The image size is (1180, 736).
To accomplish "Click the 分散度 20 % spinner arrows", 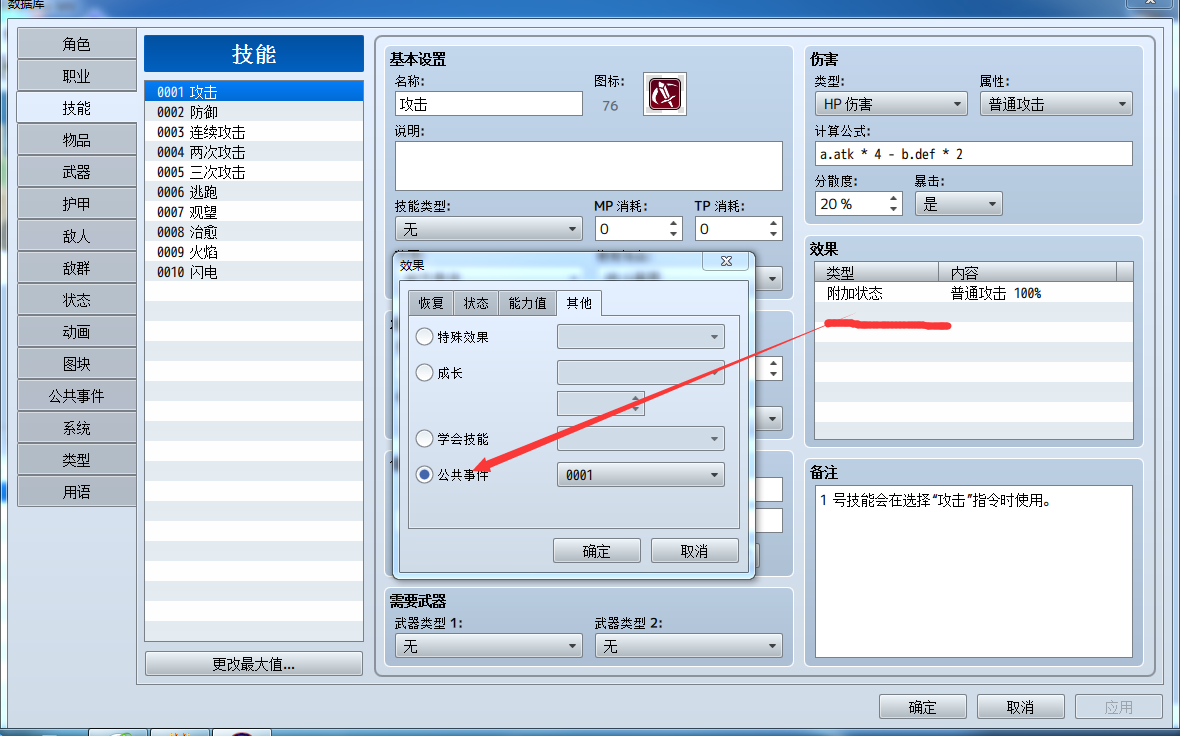I will [x=893, y=204].
